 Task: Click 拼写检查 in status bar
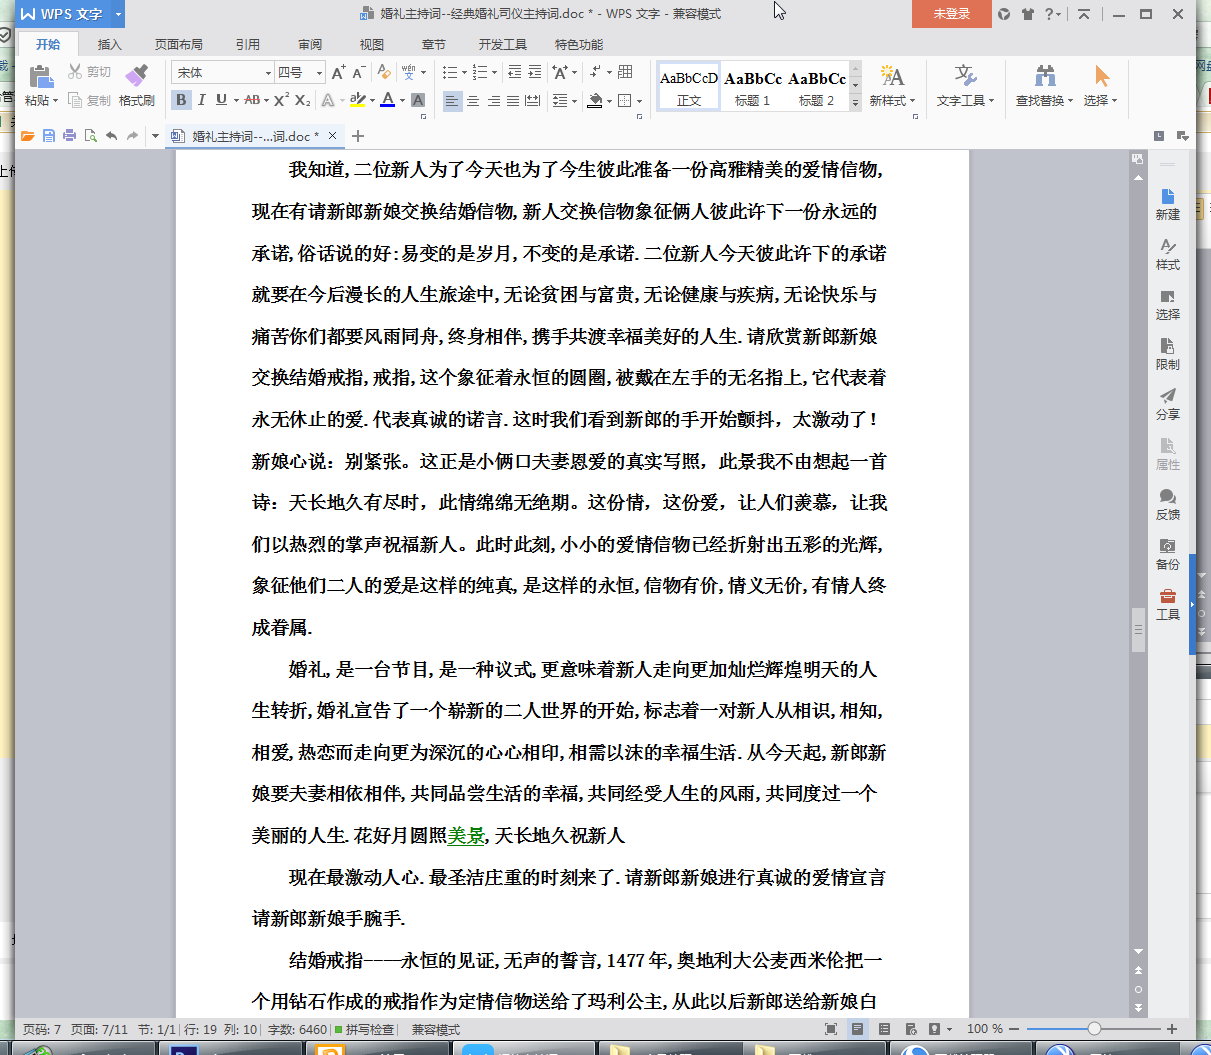tap(364, 1029)
